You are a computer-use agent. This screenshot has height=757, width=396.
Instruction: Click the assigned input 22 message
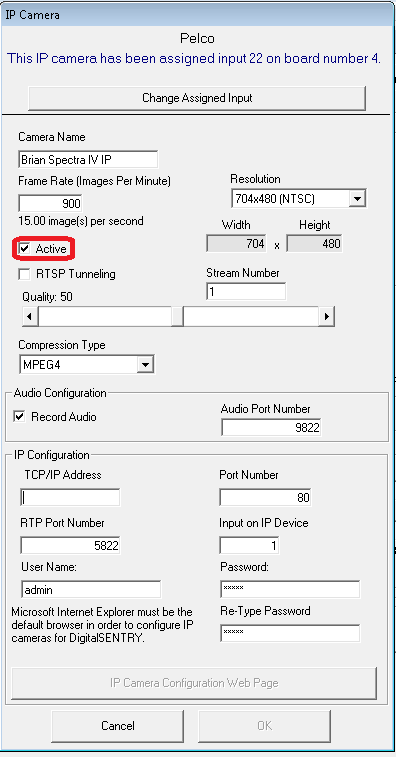pyautogui.click(x=194, y=59)
